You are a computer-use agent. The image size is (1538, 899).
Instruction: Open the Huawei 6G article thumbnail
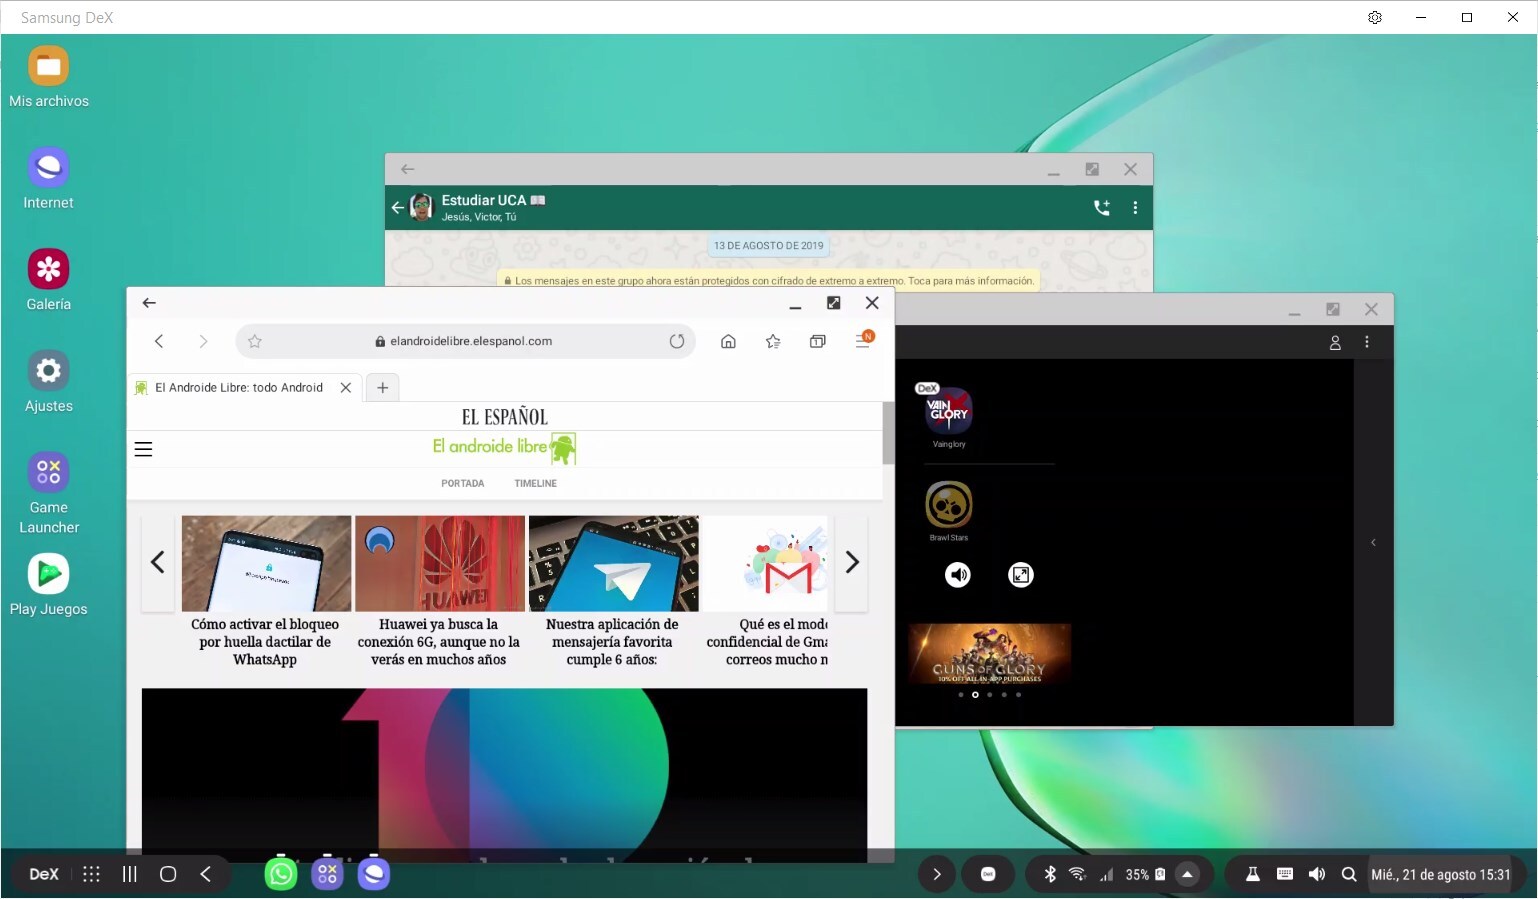pyautogui.click(x=440, y=564)
